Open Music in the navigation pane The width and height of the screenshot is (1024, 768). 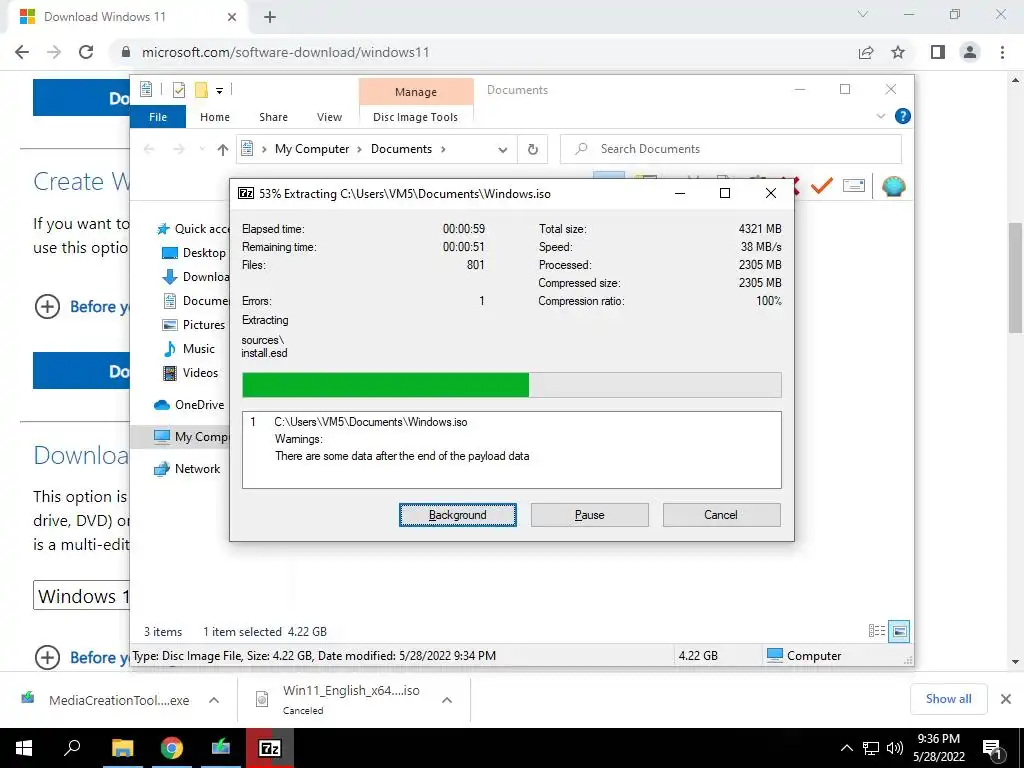click(x=189, y=349)
